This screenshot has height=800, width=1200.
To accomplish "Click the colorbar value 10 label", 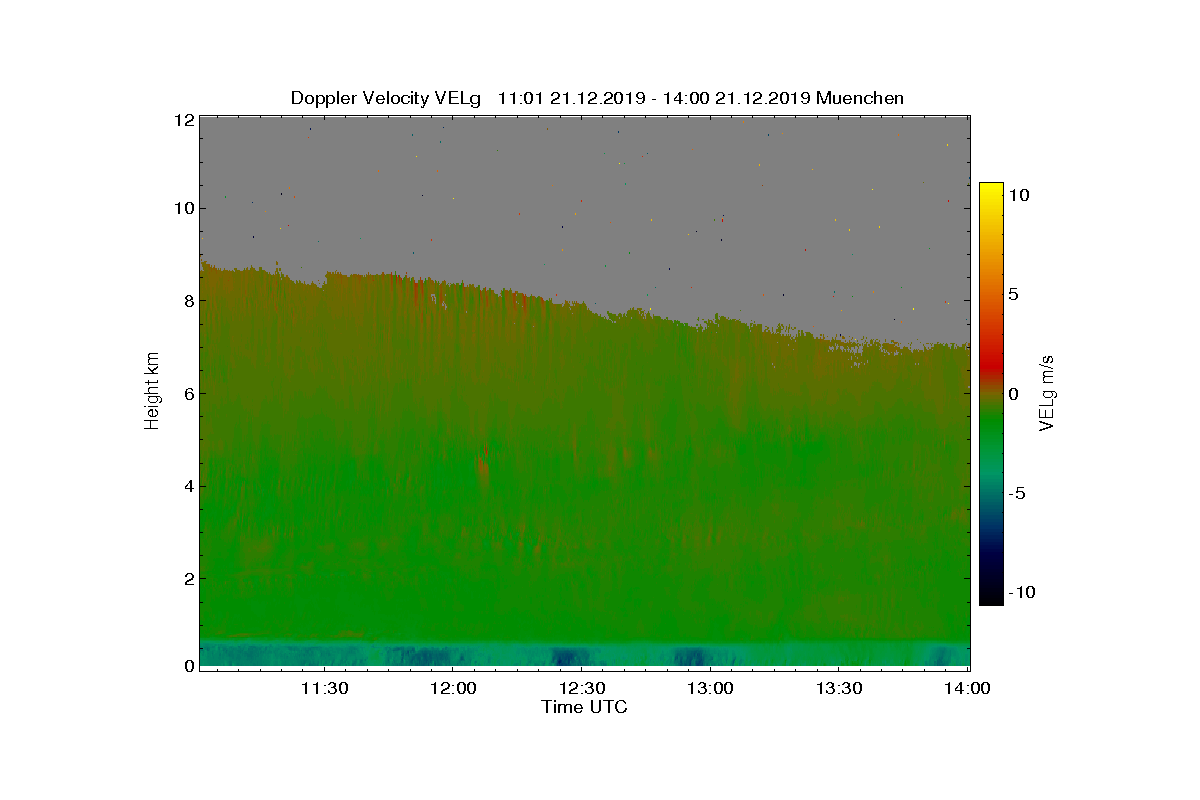I will click(x=1019, y=196).
